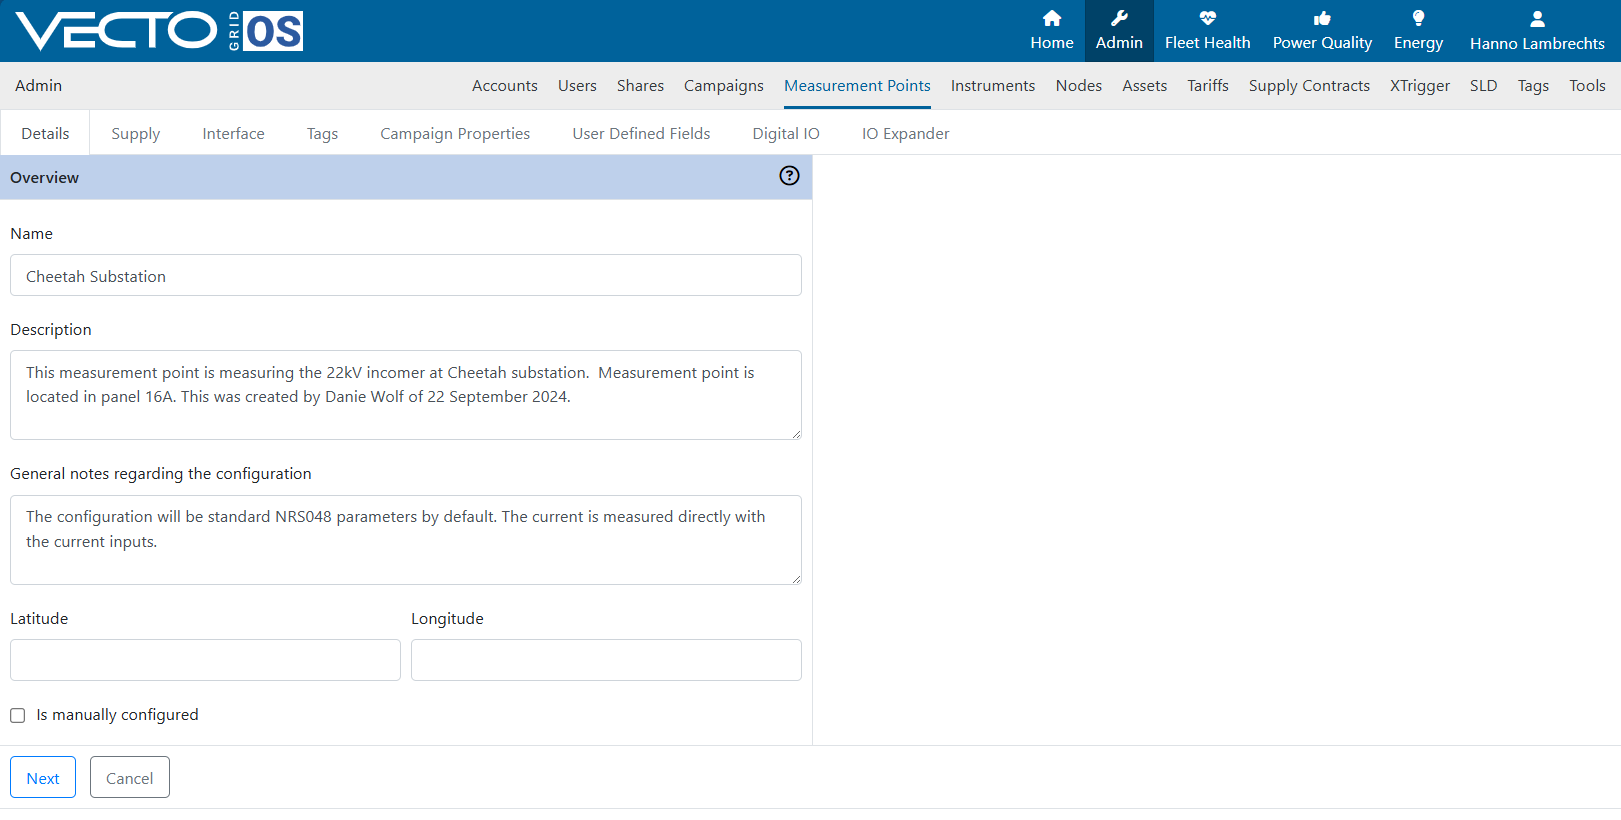Open Nodes admin link
Viewport: 1621px width, 820px height.
click(1079, 86)
